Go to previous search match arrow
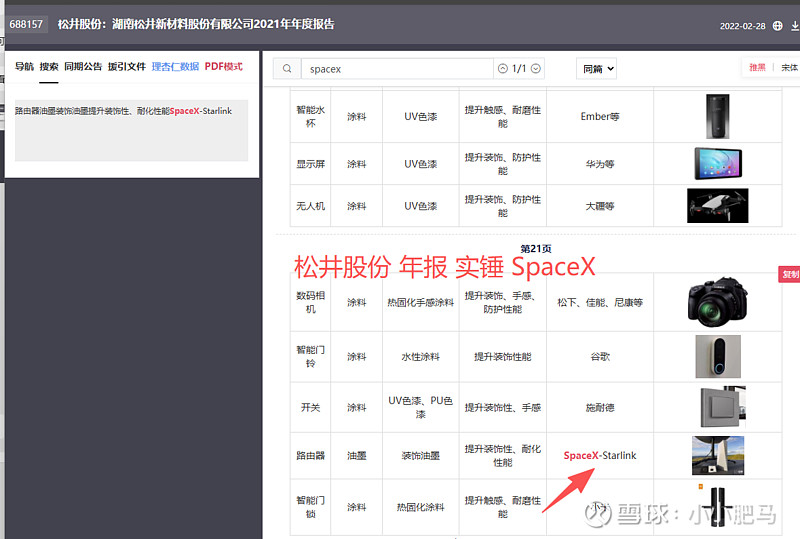 coord(503,68)
